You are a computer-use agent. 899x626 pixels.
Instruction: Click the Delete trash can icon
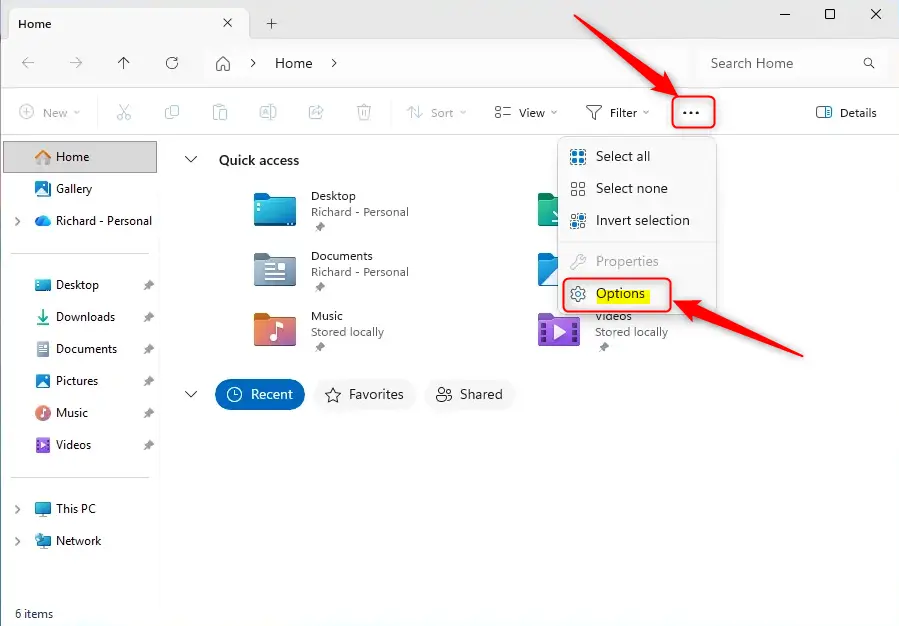click(364, 112)
